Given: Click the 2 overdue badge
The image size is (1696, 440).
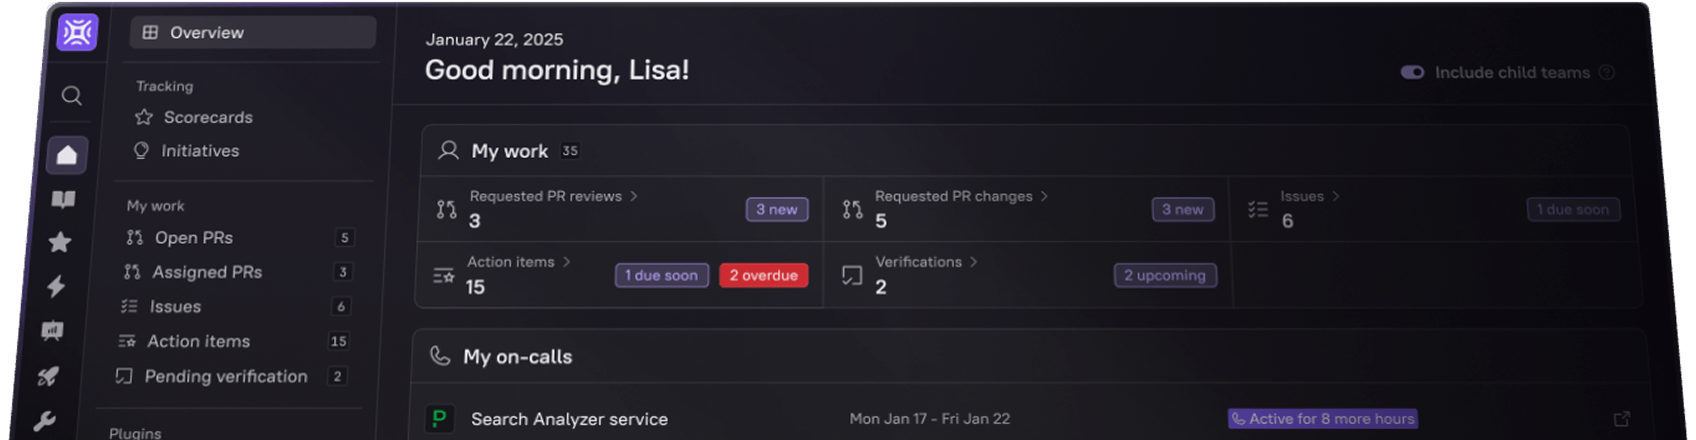Looking at the screenshot, I should [763, 276].
